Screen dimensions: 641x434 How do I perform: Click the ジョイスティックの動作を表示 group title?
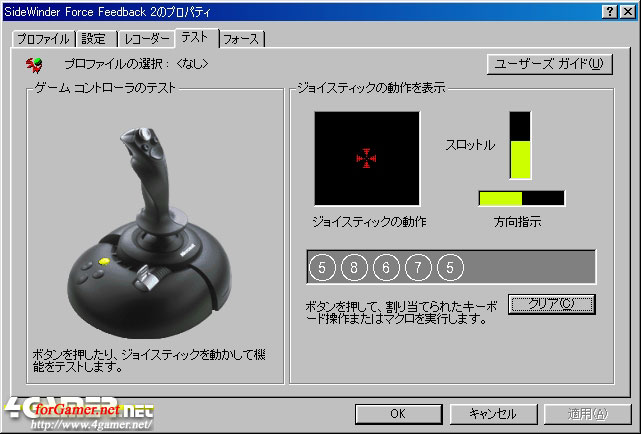371,88
